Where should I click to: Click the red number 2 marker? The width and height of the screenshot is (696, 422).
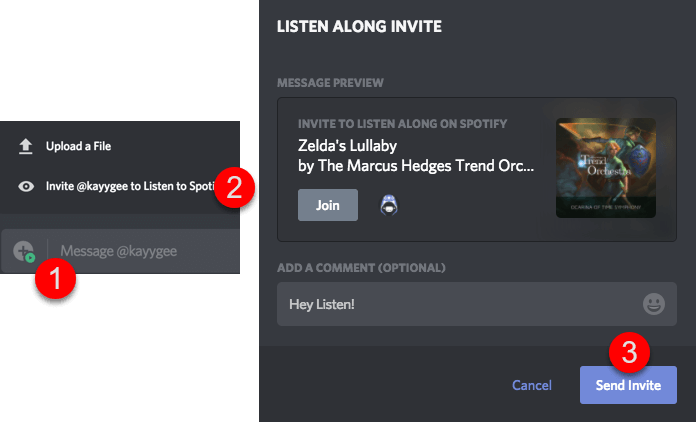[234, 189]
